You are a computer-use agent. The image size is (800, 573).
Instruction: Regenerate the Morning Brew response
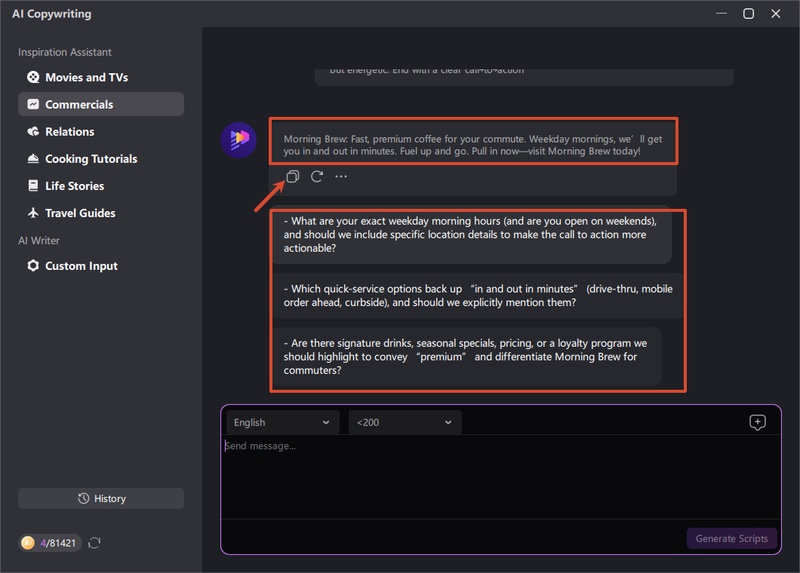point(317,177)
